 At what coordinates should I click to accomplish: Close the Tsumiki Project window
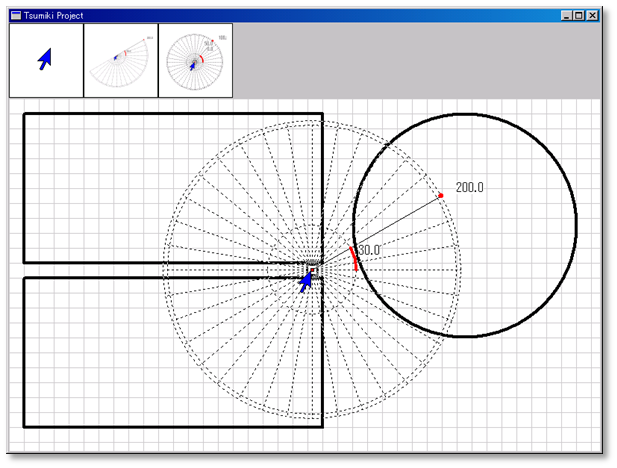(594, 16)
